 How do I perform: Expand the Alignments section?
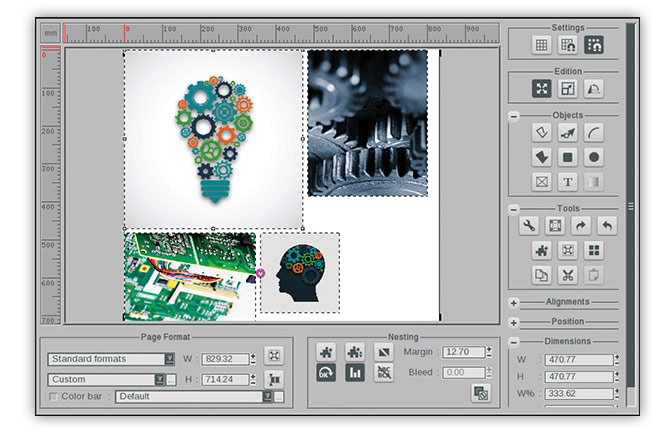(x=514, y=302)
